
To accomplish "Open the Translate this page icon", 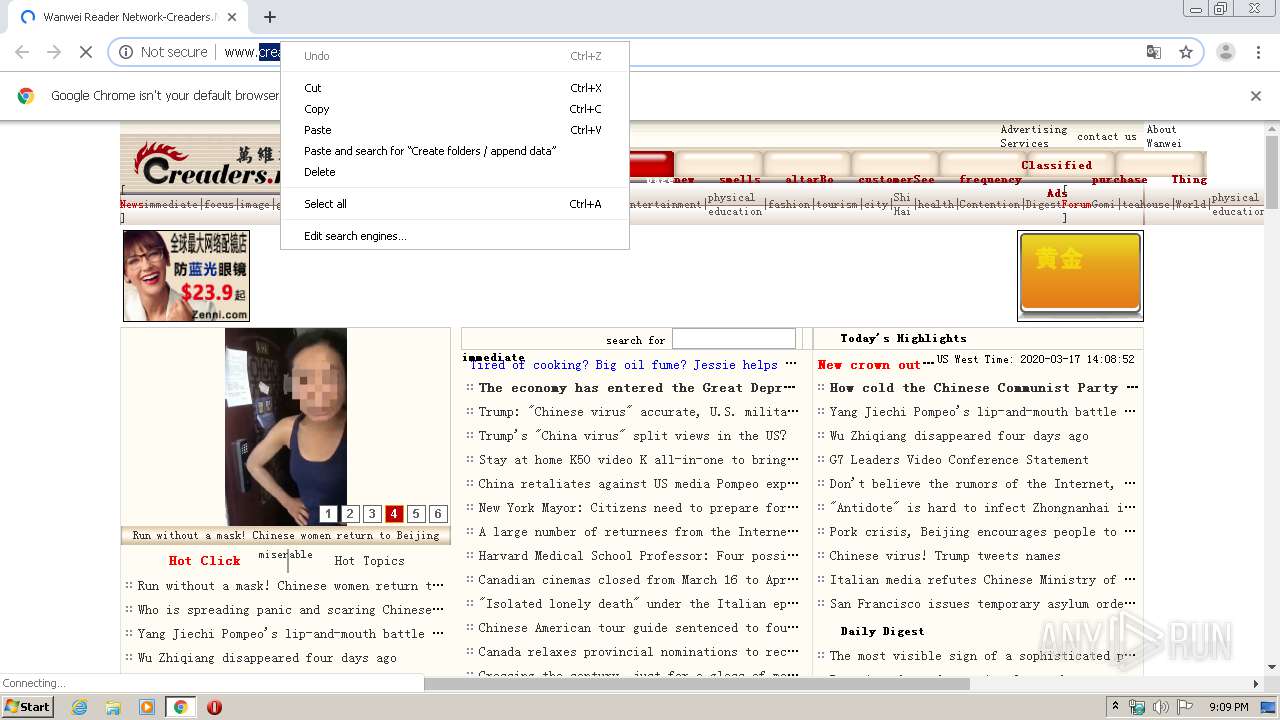I will tap(1154, 52).
